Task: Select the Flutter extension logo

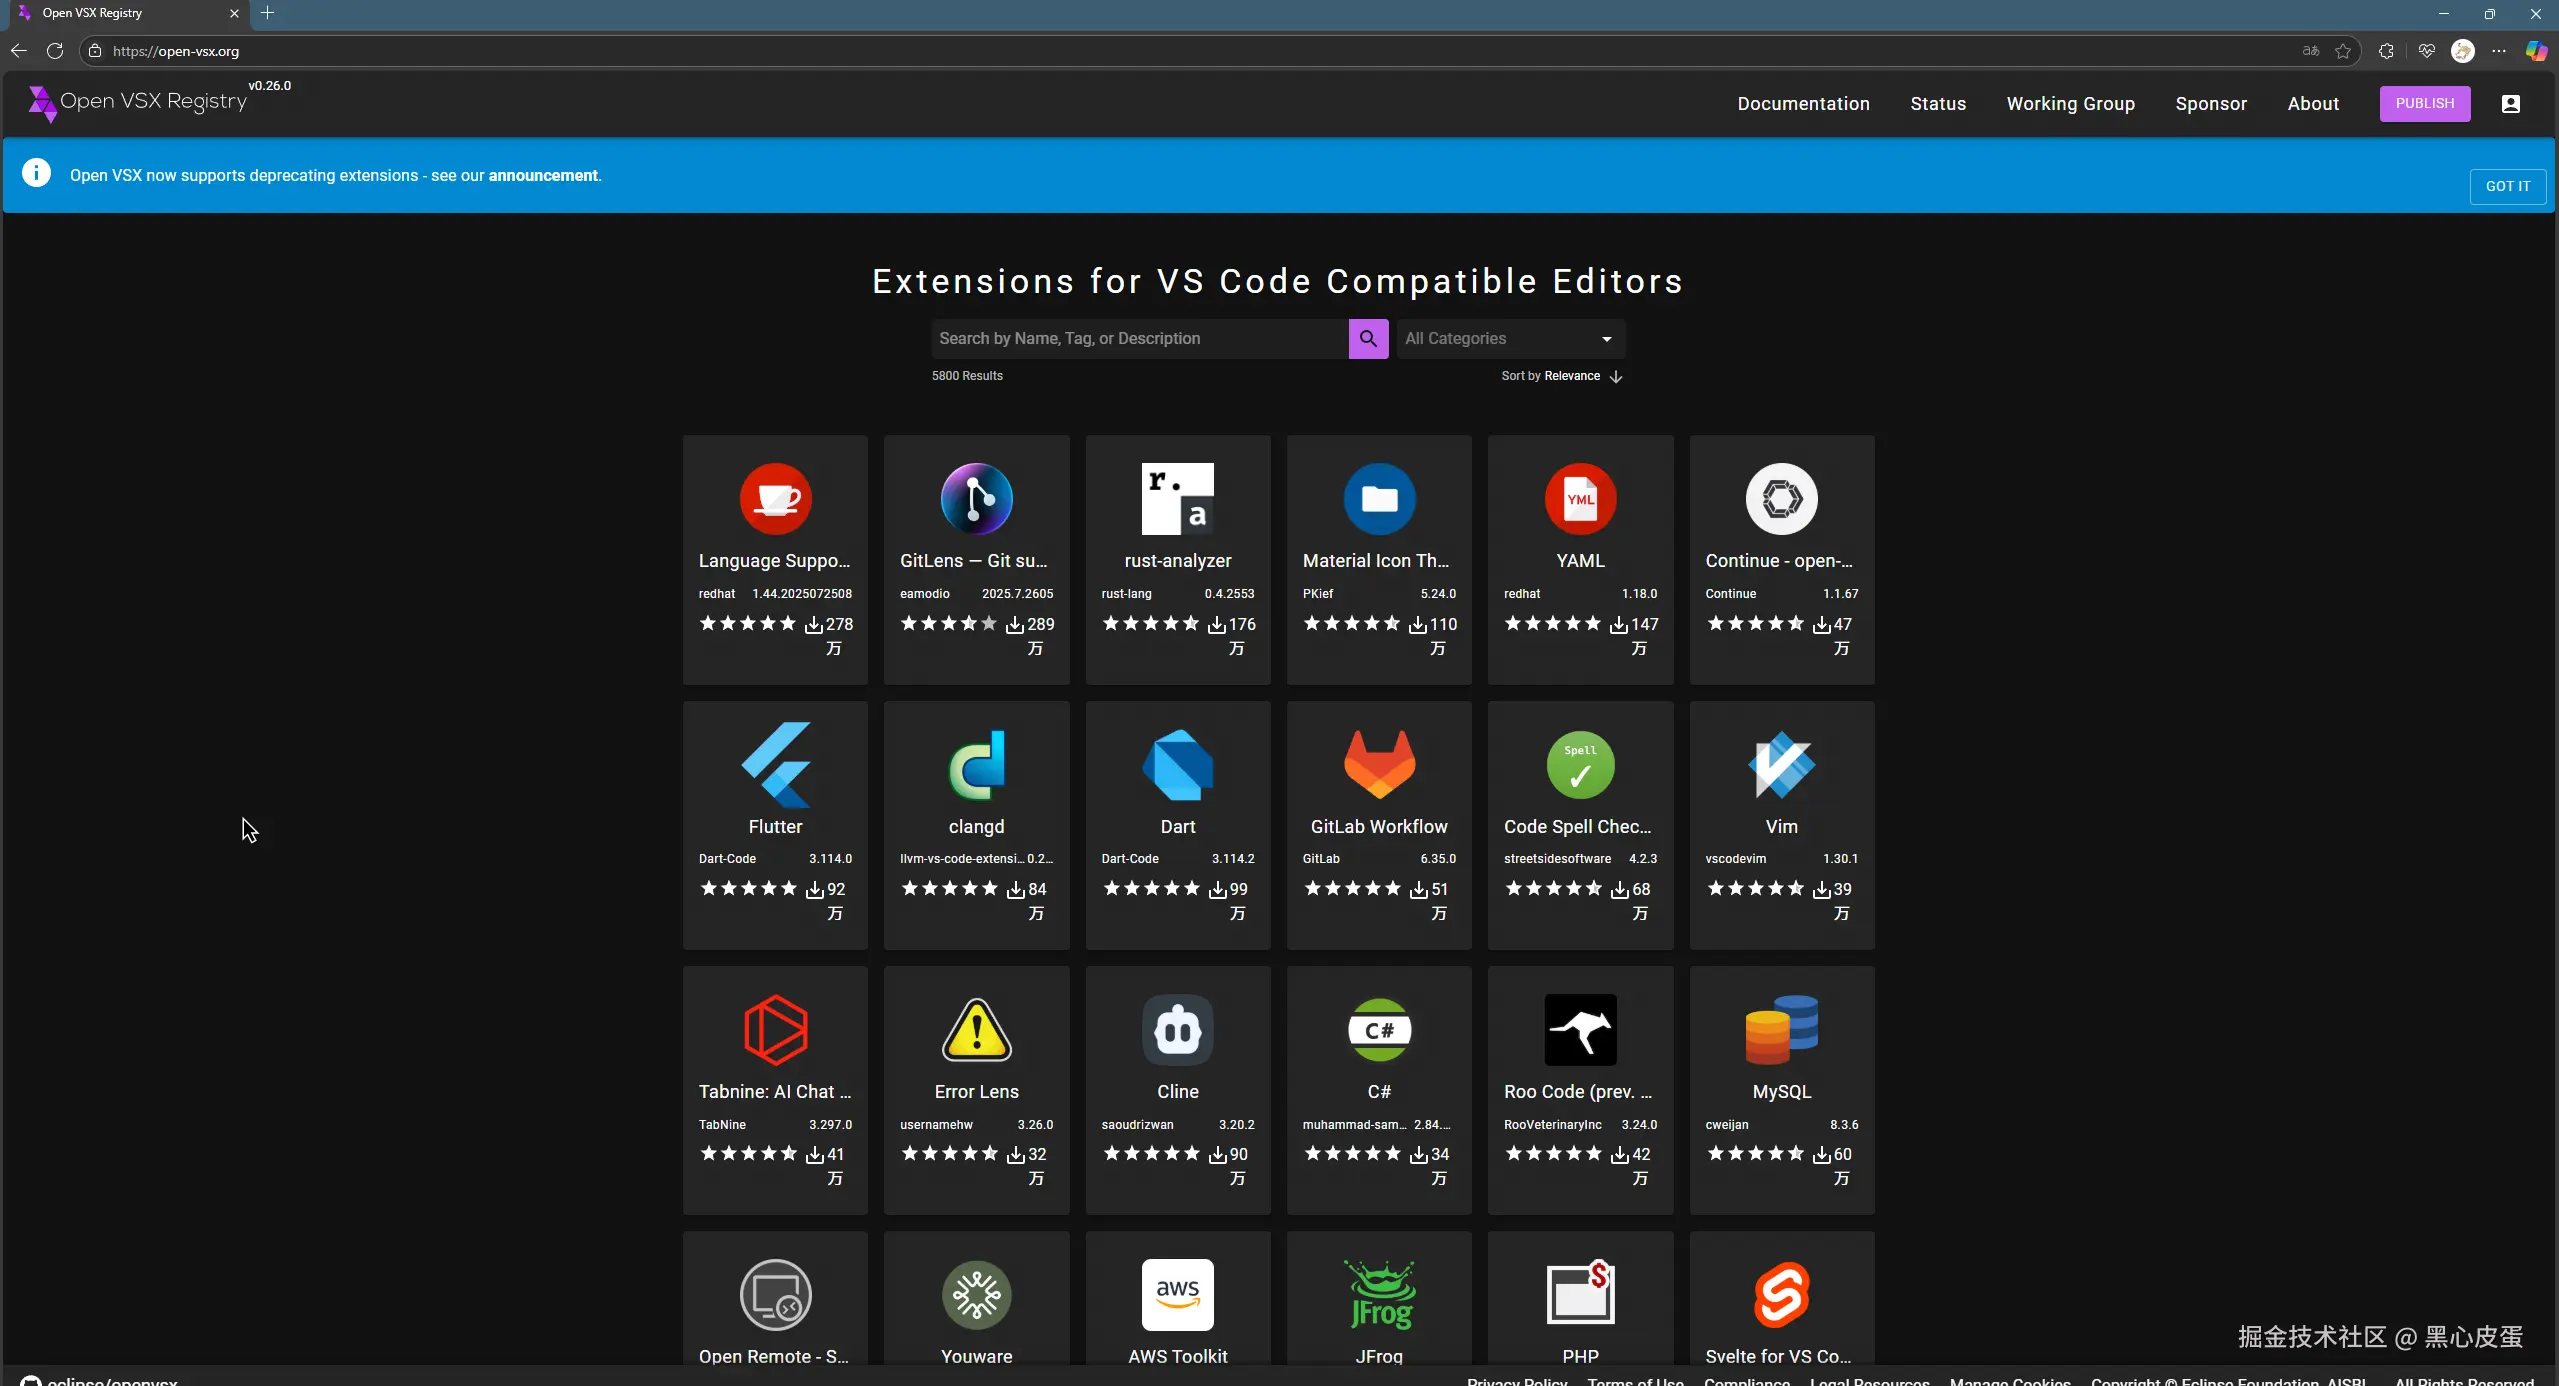Action: click(x=775, y=765)
